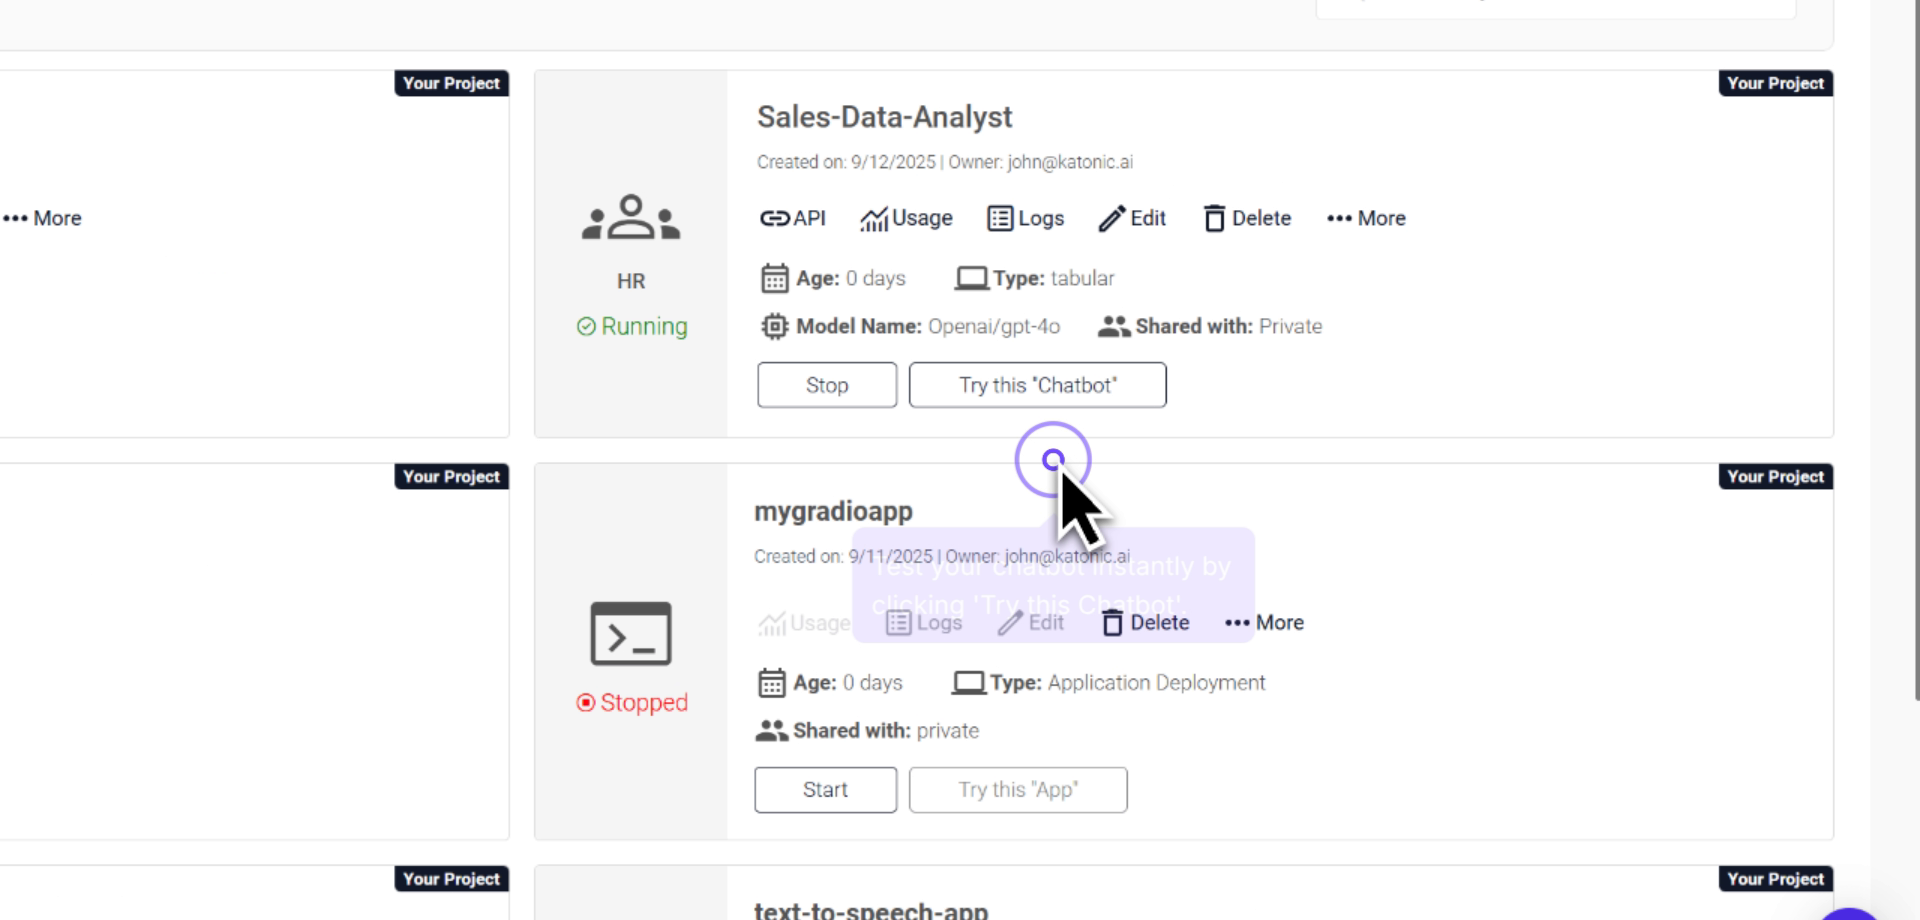
Task: Click the Running status indicator
Action: [632, 327]
